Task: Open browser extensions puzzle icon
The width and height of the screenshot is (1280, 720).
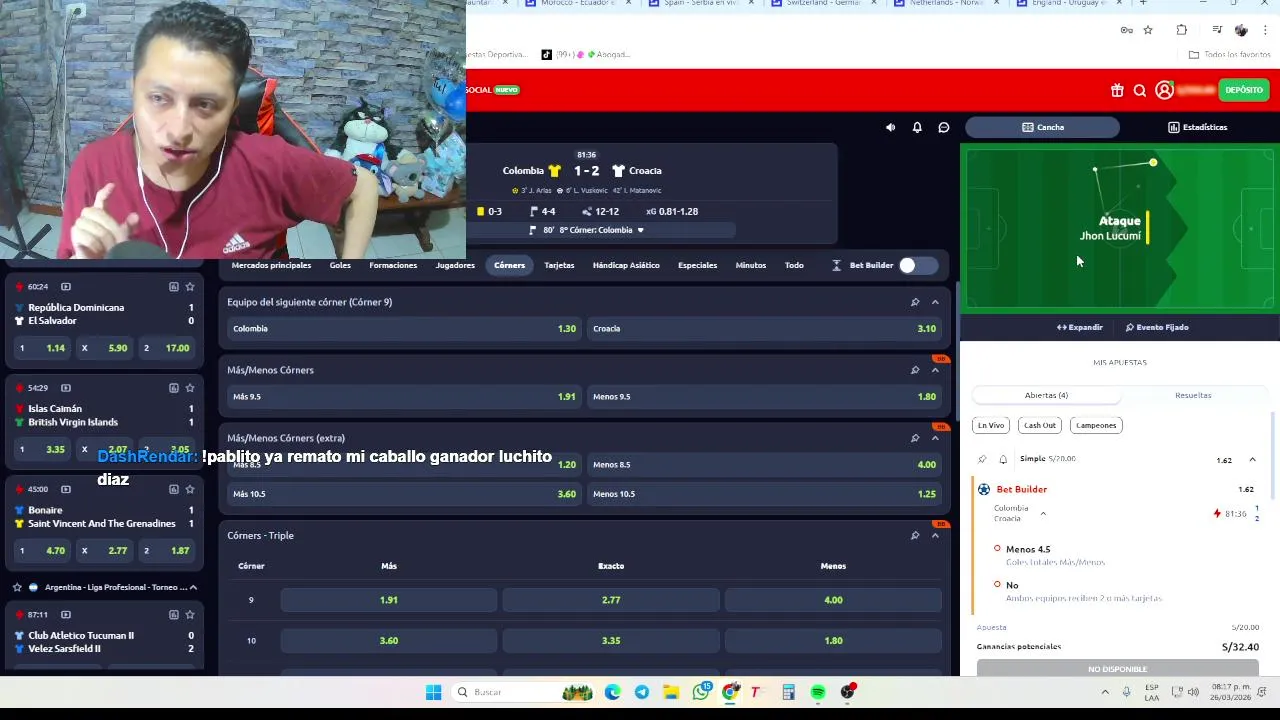Action: [1182, 30]
